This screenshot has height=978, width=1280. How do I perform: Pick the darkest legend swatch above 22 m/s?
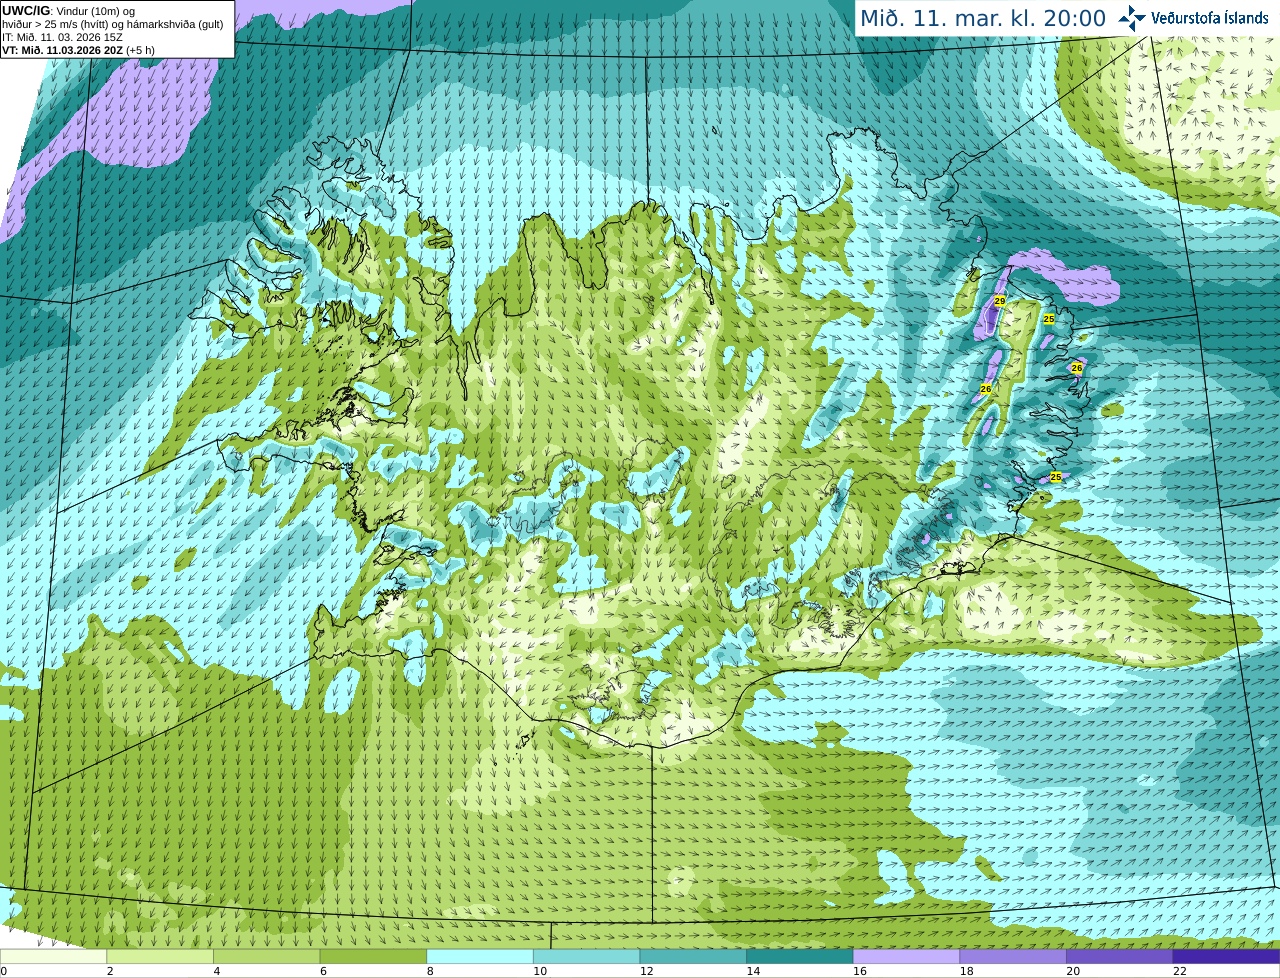pos(1227,957)
